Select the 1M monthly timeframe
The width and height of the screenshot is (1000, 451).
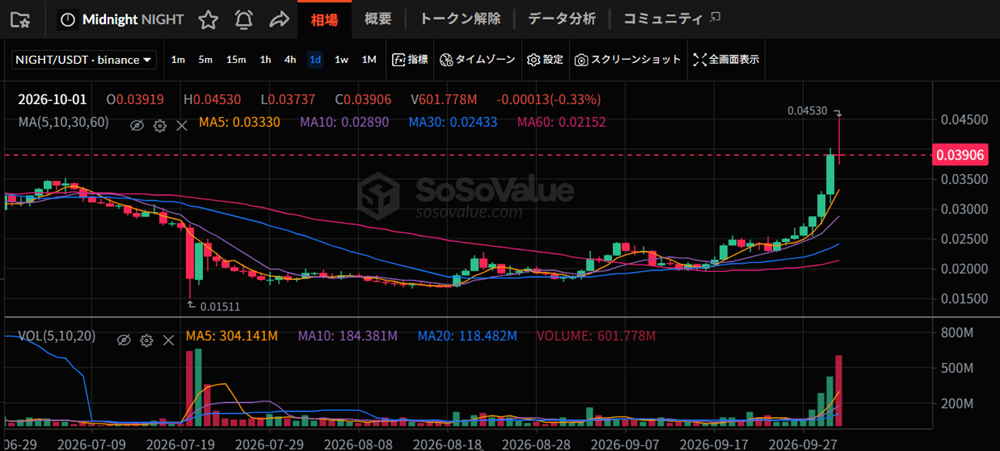coord(369,60)
